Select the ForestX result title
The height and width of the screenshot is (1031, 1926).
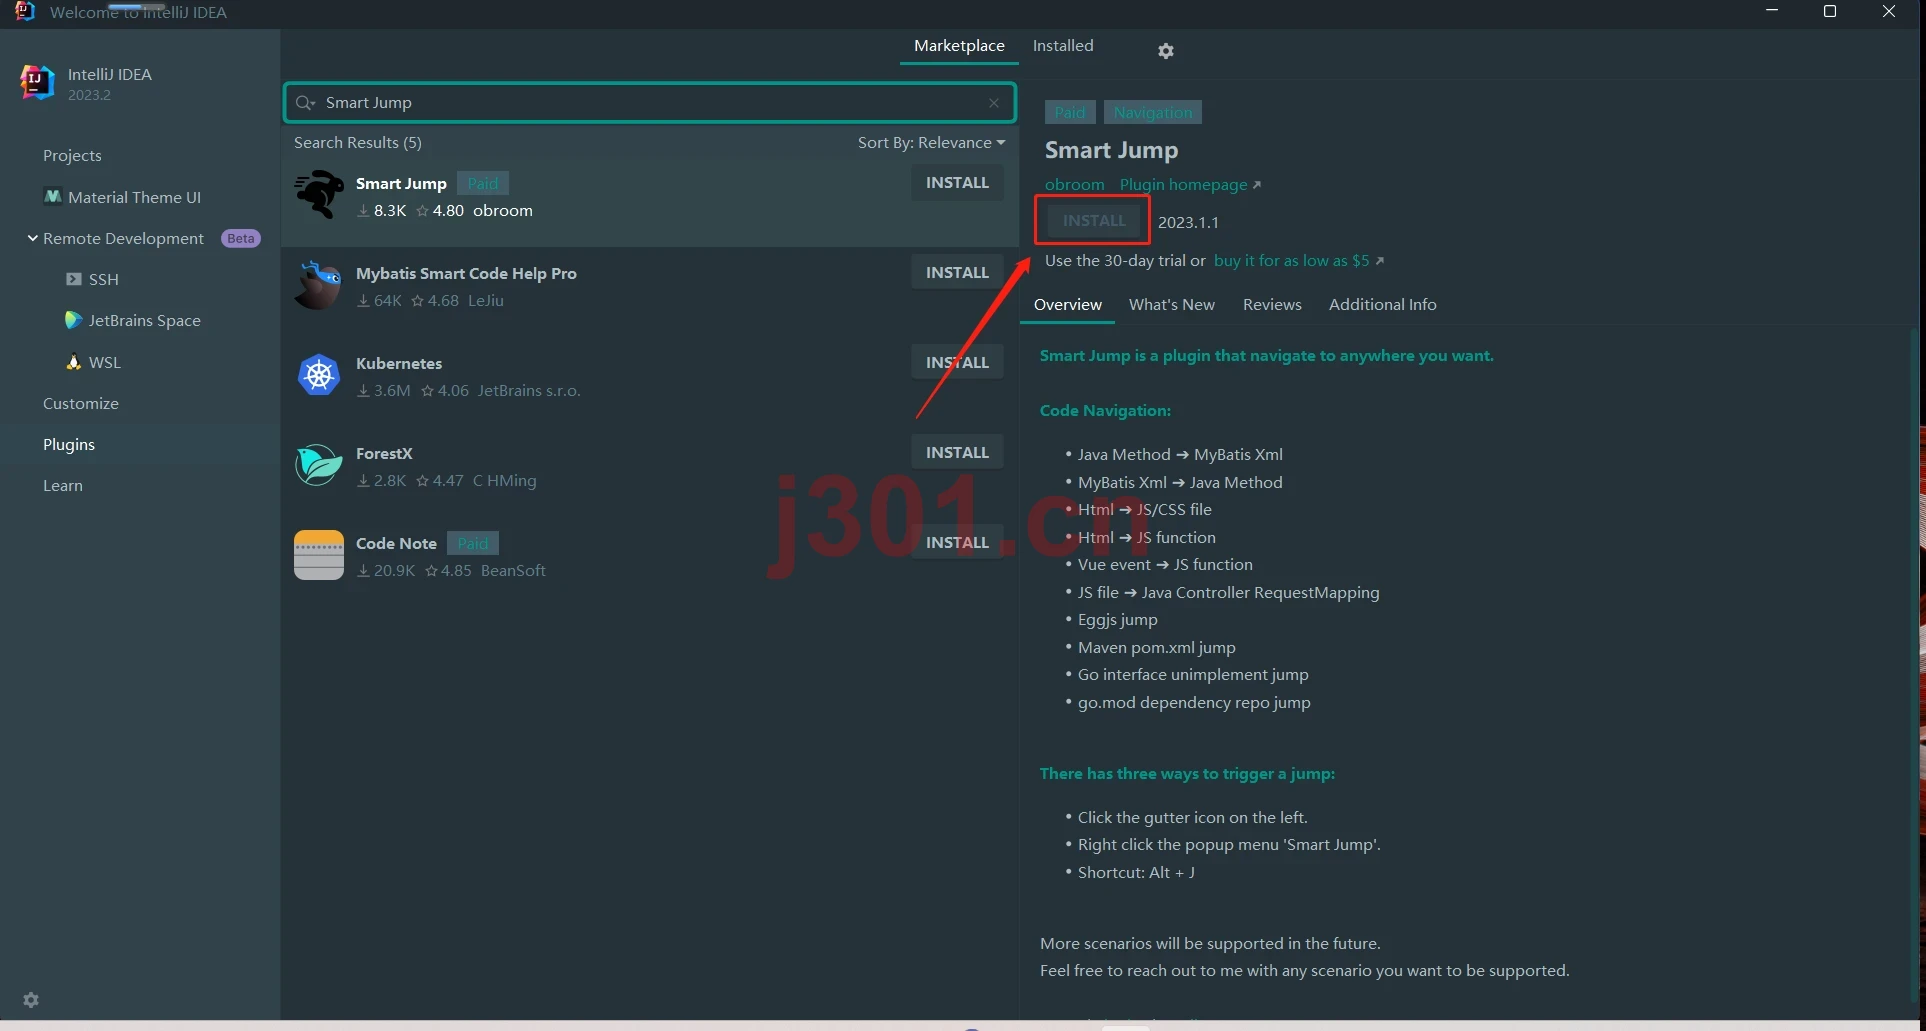click(x=384, y=454)
